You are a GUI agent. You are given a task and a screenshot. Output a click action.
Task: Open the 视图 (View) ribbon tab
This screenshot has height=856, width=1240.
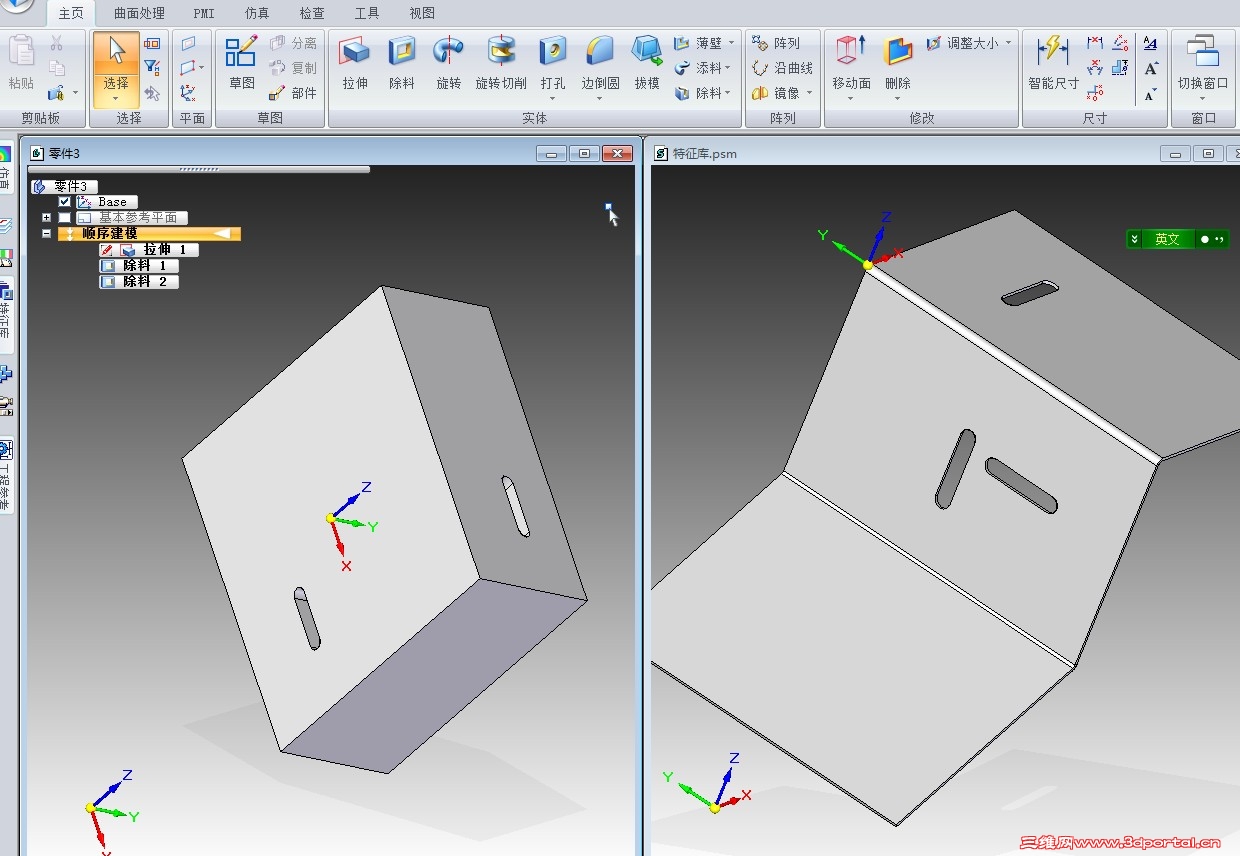422,13
